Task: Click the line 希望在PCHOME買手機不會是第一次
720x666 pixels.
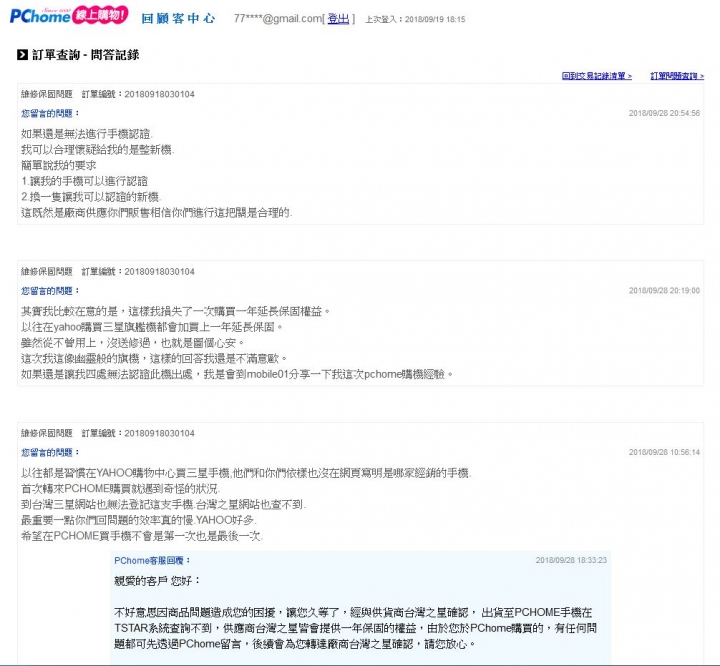Action: pyautogui.click(x=142, y=536)
